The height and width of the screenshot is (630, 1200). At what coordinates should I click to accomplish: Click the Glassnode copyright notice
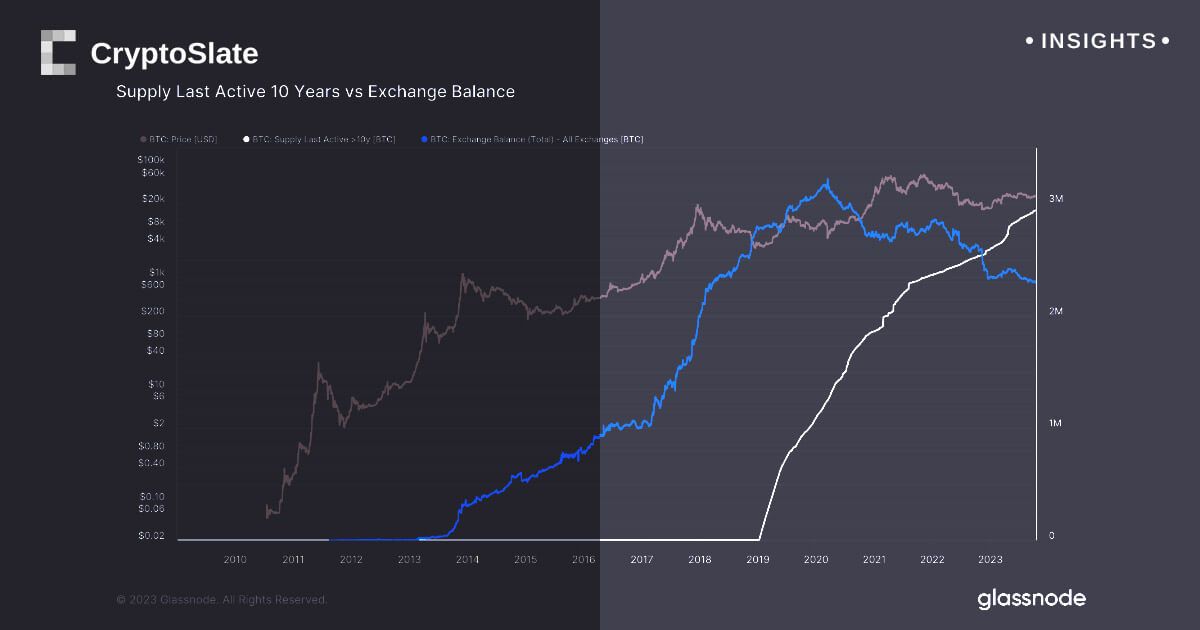tap(222, 600)
